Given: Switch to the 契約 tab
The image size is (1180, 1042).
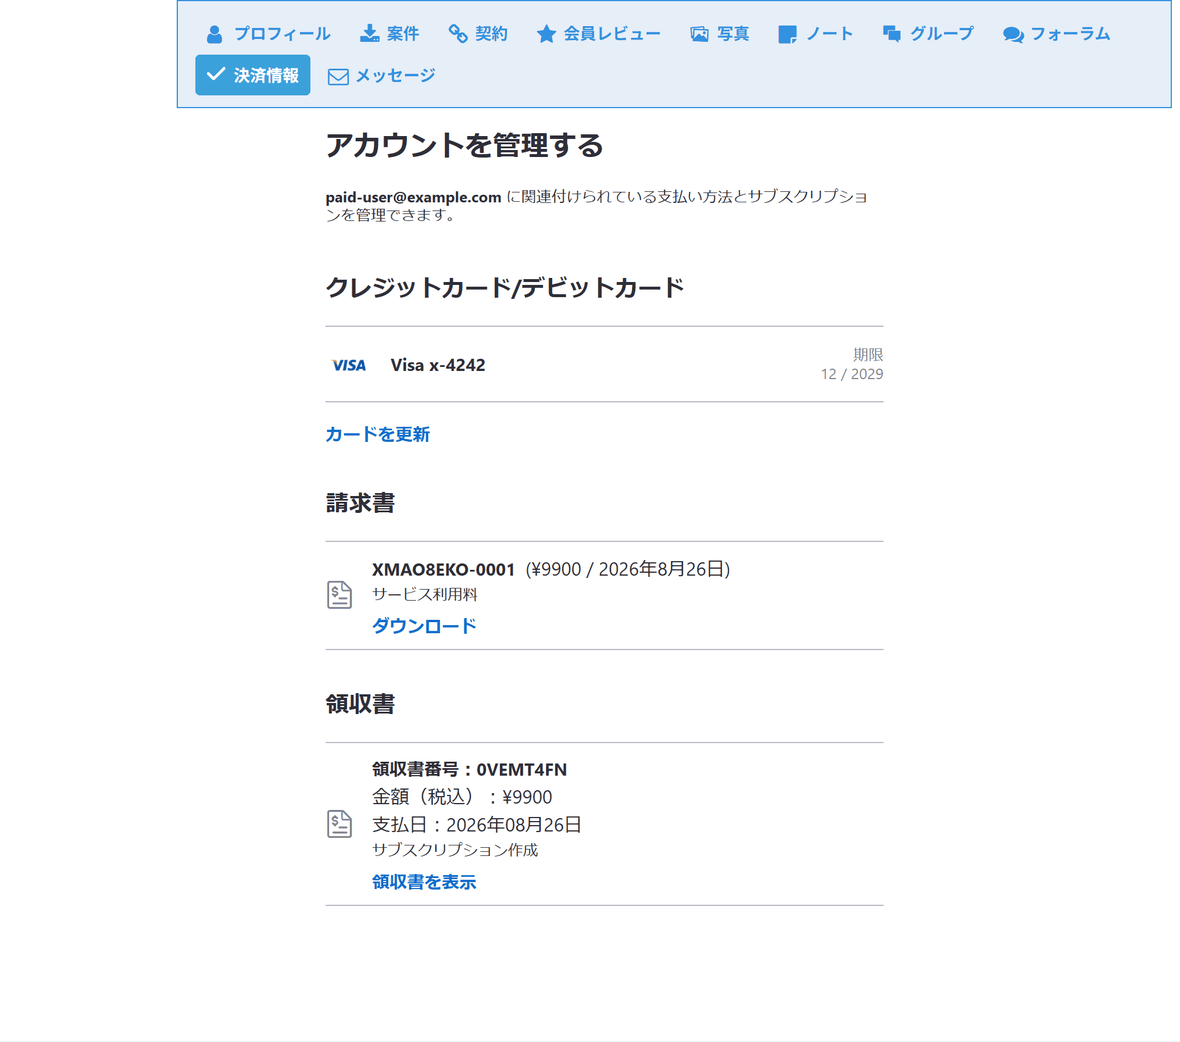Looking at the screenshot, I should pyautogui.click(x=478, y=34).
